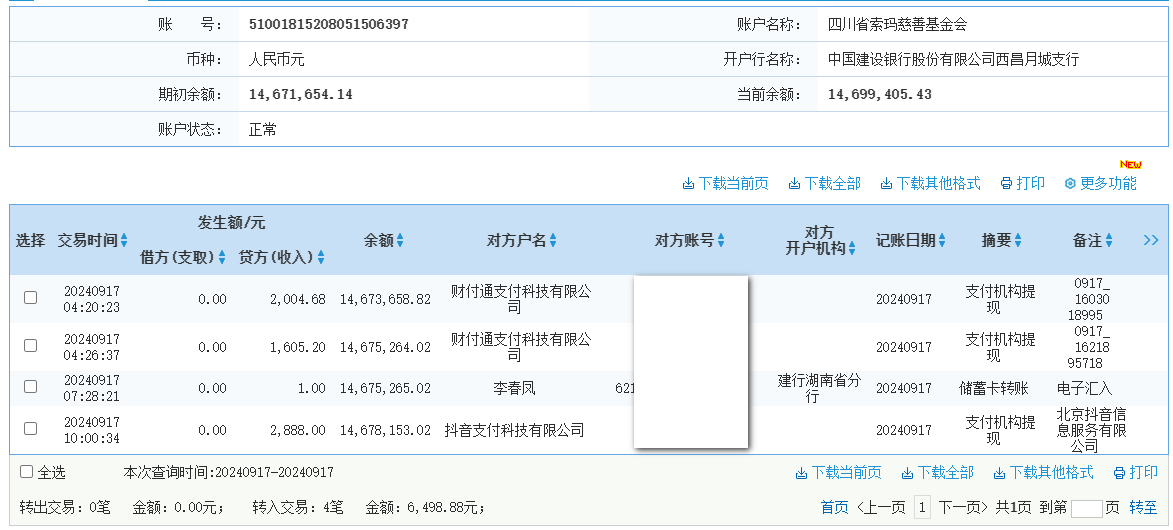
Task: Click 选择 column header
Action: pos(31,240)
